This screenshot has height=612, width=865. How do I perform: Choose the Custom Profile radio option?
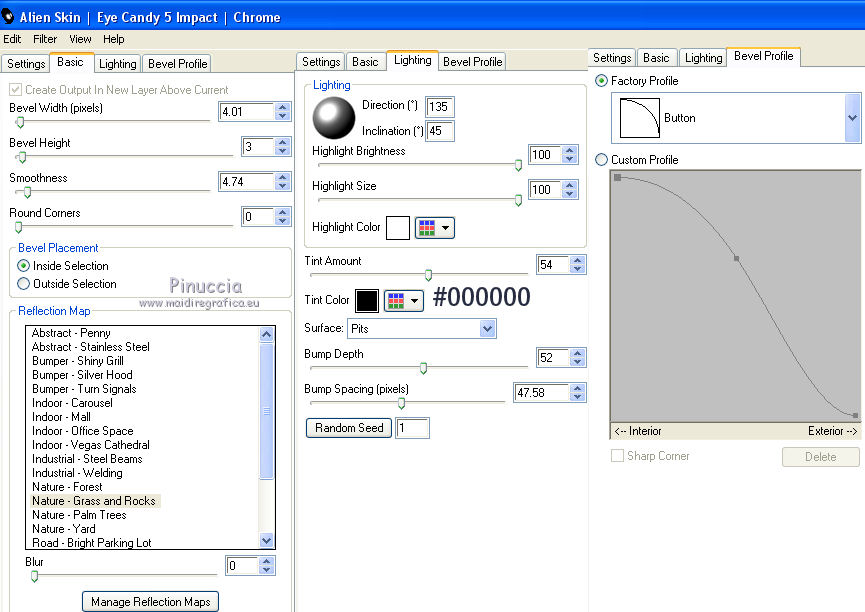click(x=601, y=159)
